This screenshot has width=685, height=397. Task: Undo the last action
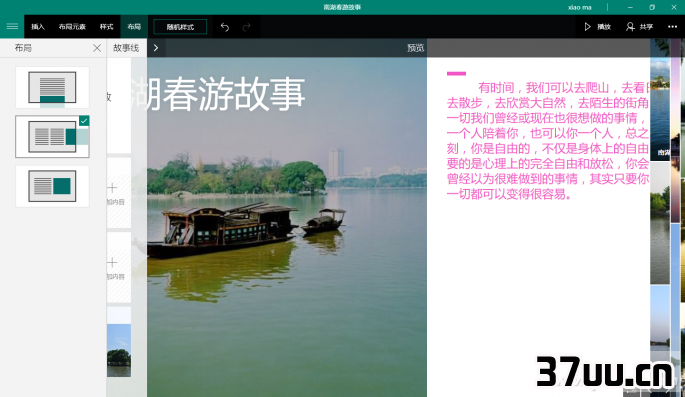pos(225,27)
